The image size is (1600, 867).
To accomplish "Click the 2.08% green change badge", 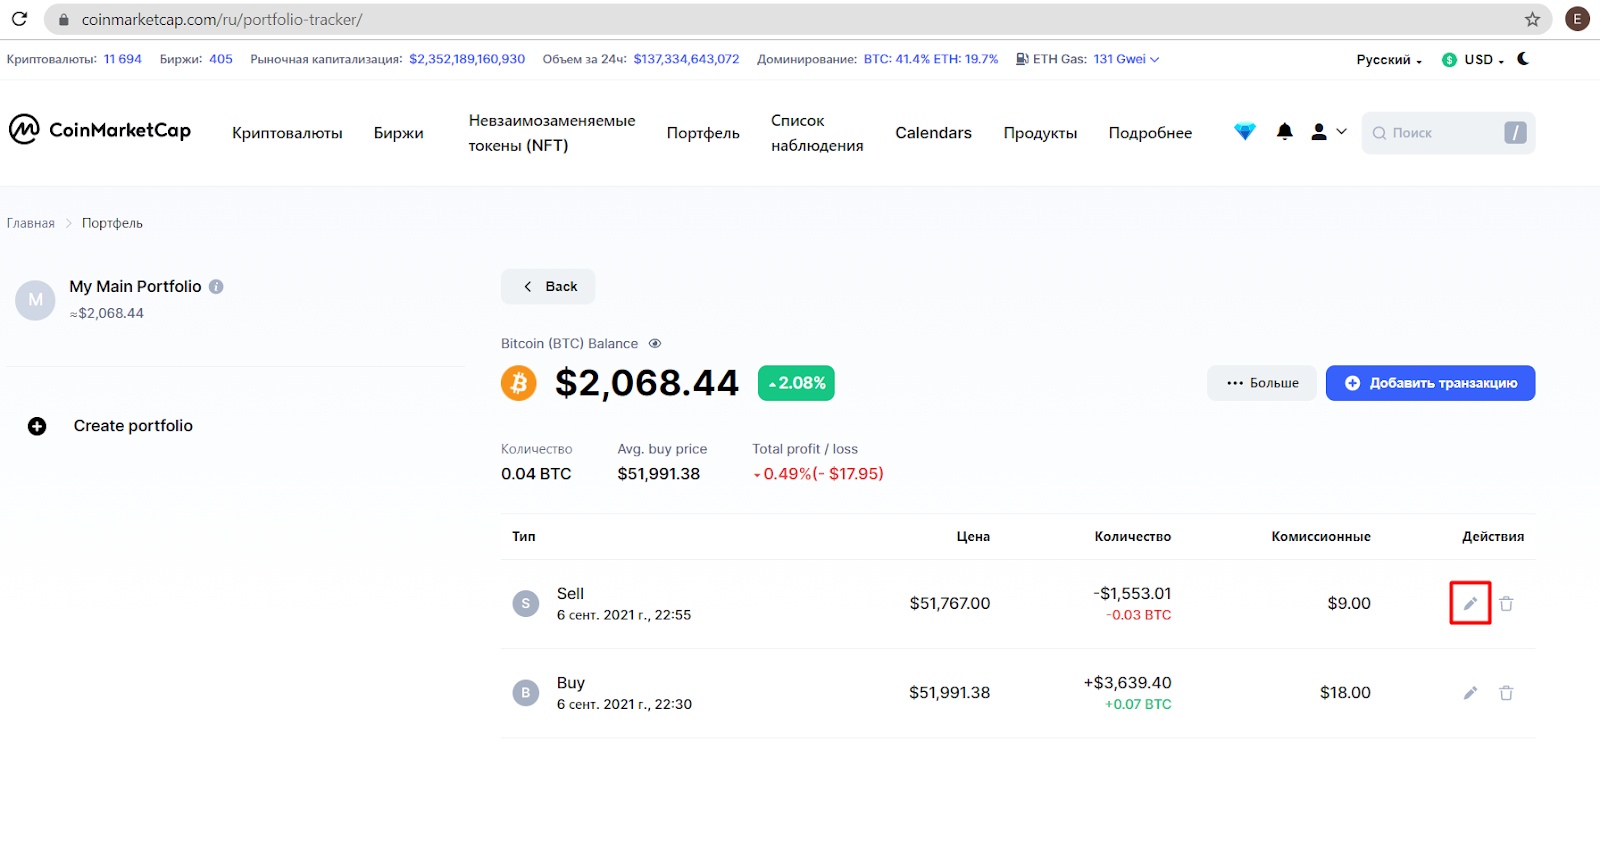I will pos(796,383).
